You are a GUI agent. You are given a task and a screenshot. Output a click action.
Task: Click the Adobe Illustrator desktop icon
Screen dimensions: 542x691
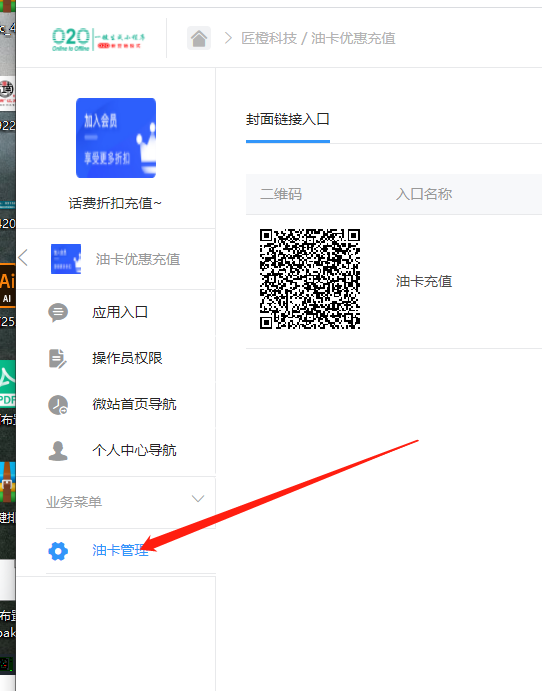coord(7,285)
